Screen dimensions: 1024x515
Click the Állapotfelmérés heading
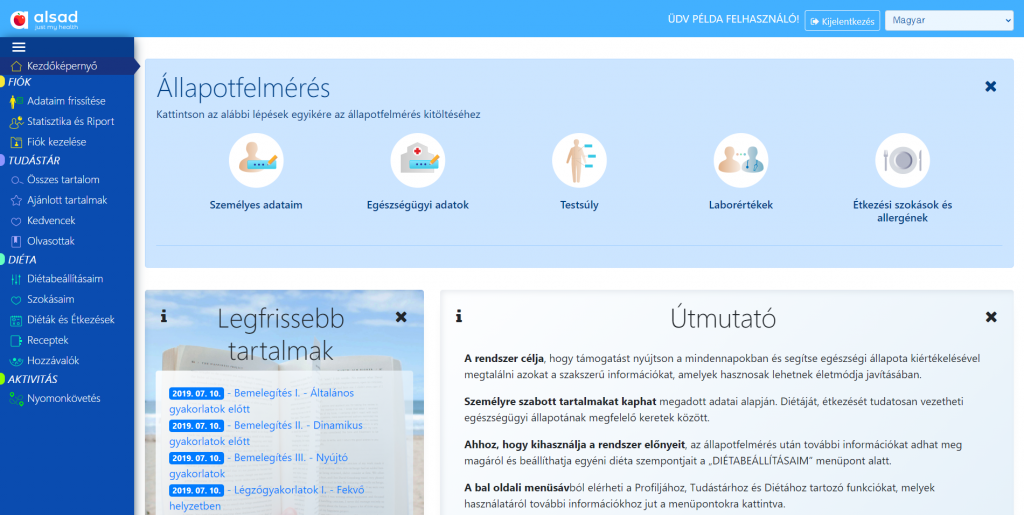(244, 88)
